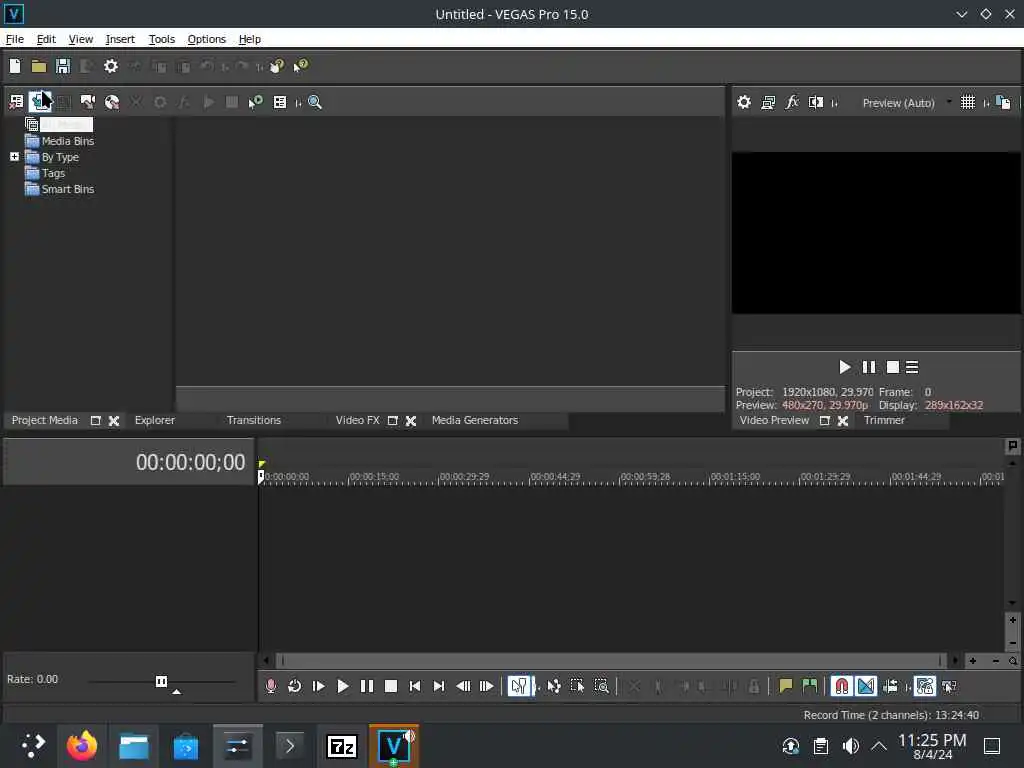Select the Zoom Edit tool
1024x768 pixels.
601,686
